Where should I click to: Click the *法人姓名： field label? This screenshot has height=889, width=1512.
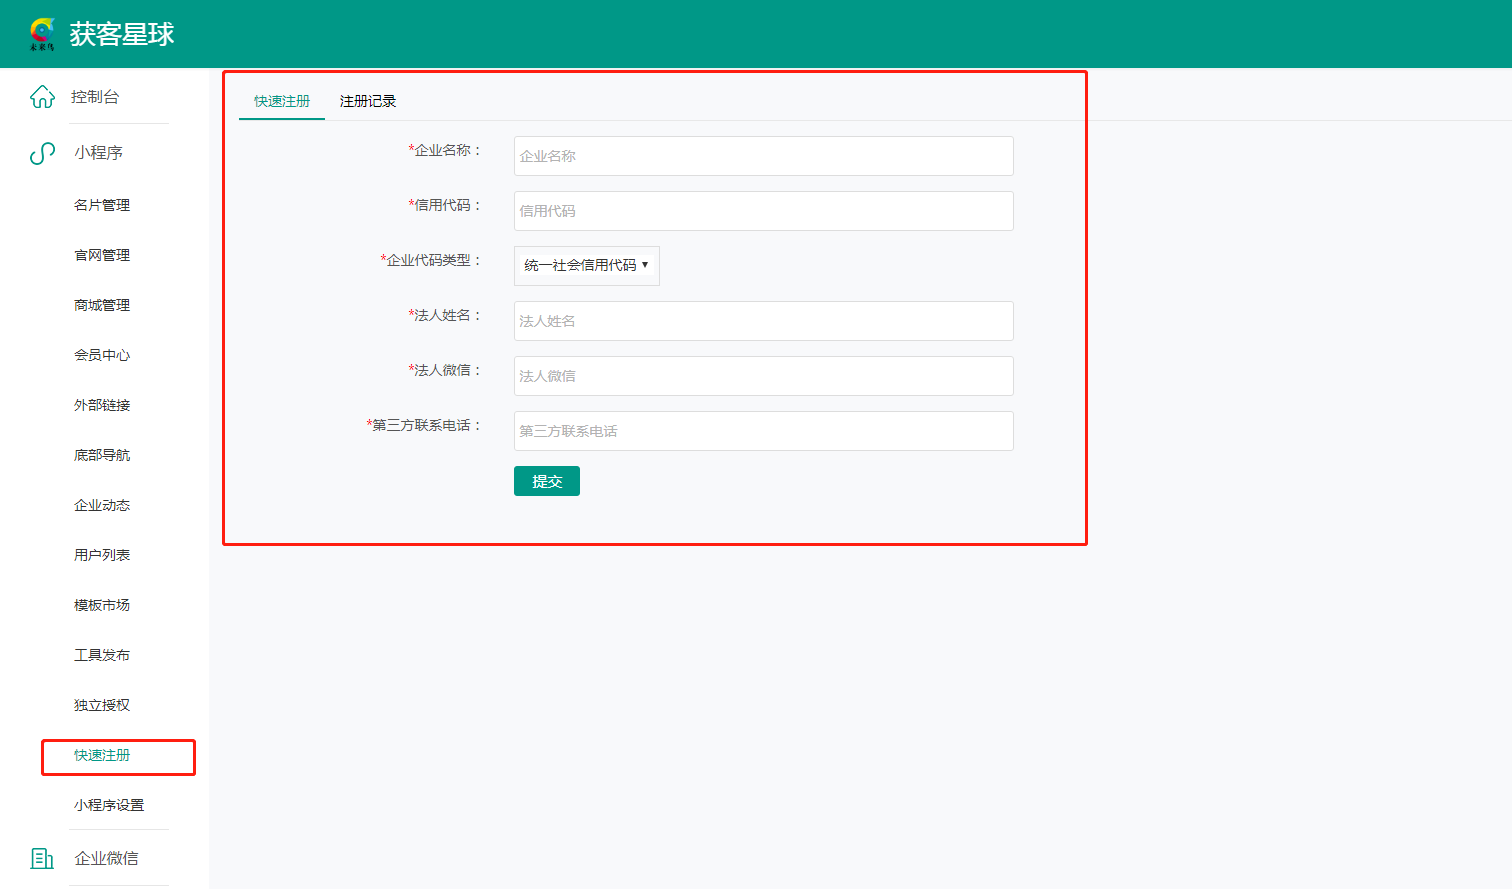click(x=445, y=315)
